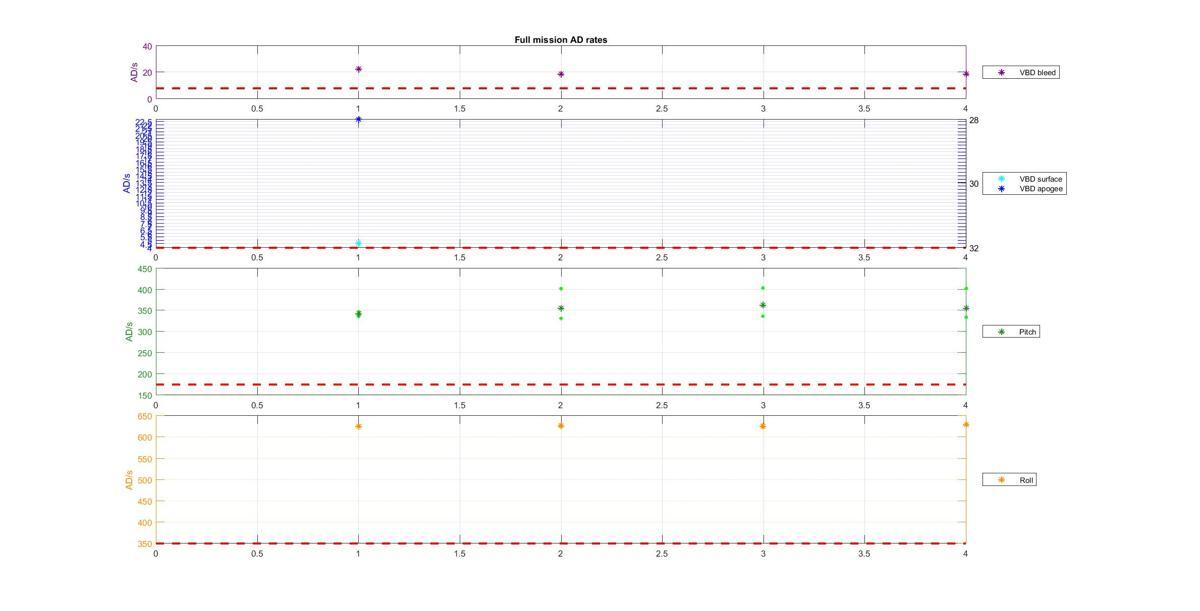Click the orange AD/s label of Roll axes

coord(129,480)
